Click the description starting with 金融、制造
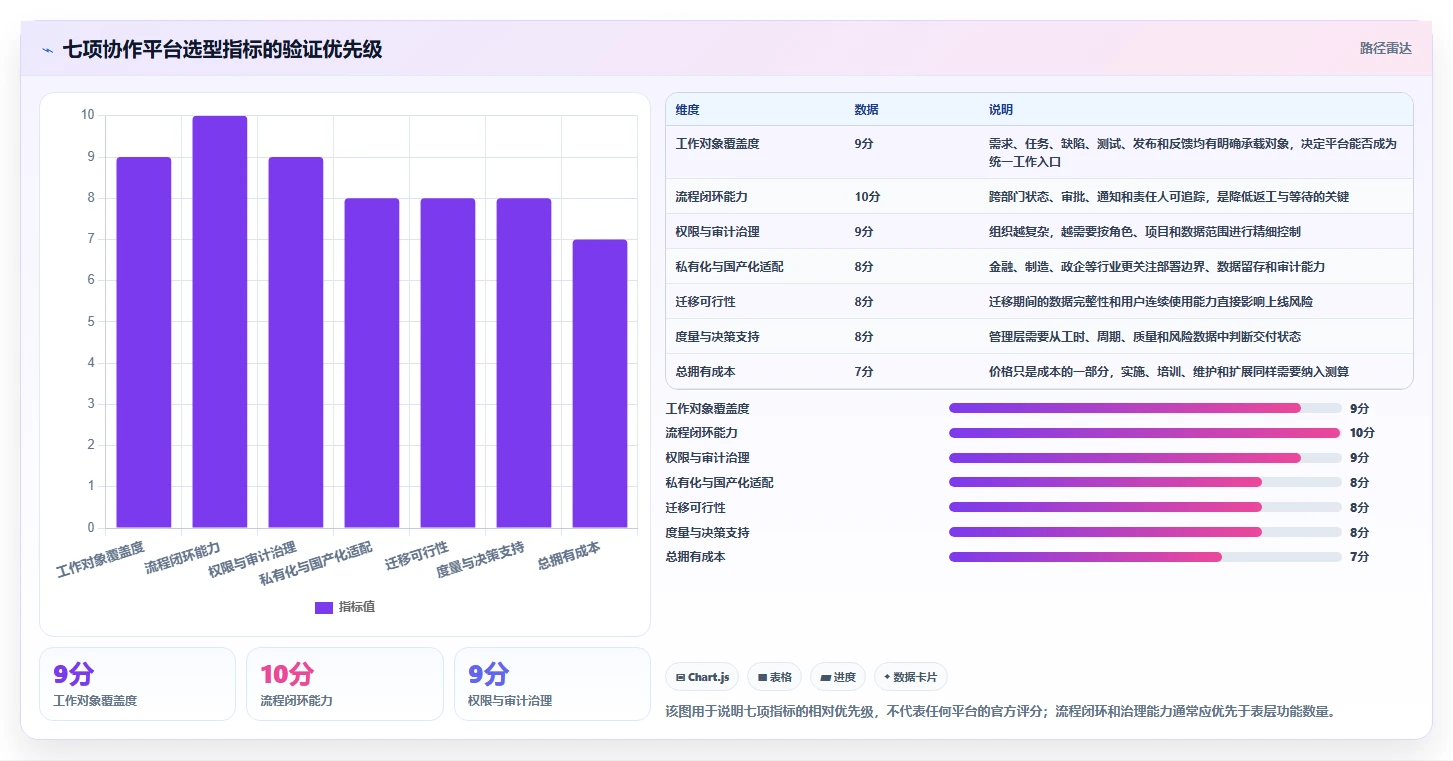Image resolution: width=1453 pixels, height=761 pixels. click(1157, 266)
